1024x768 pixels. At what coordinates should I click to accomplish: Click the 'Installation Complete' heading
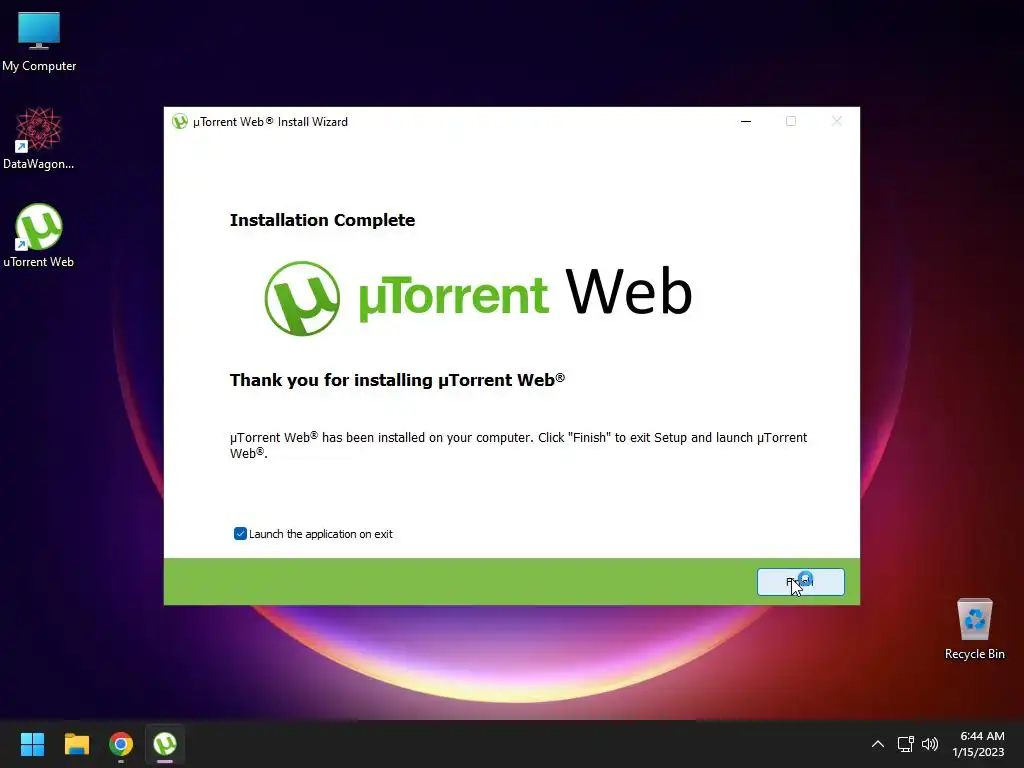click(x=322, y=220)
